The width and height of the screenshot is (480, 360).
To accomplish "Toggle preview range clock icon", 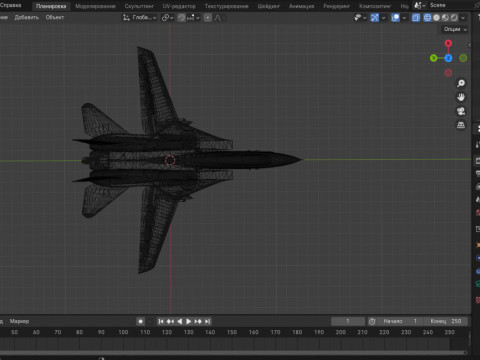I will tap(372, 321).
